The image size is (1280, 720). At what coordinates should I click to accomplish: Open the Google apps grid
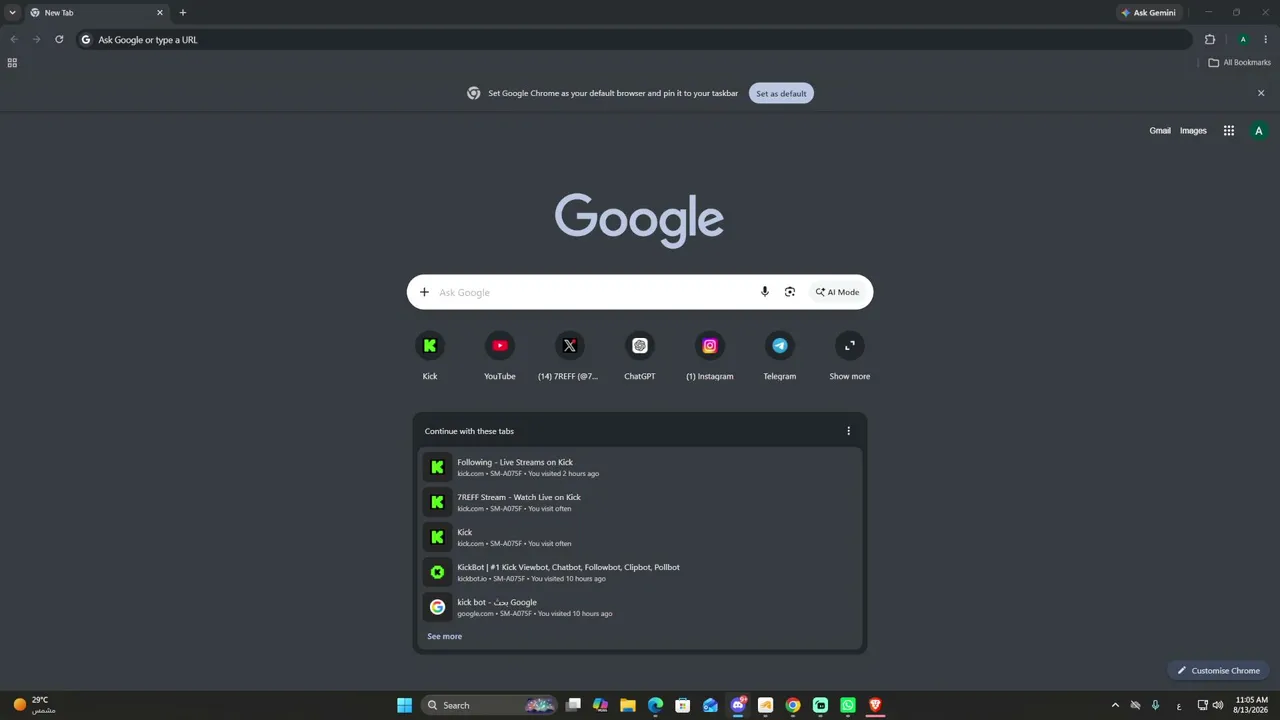pos(1229,131)
